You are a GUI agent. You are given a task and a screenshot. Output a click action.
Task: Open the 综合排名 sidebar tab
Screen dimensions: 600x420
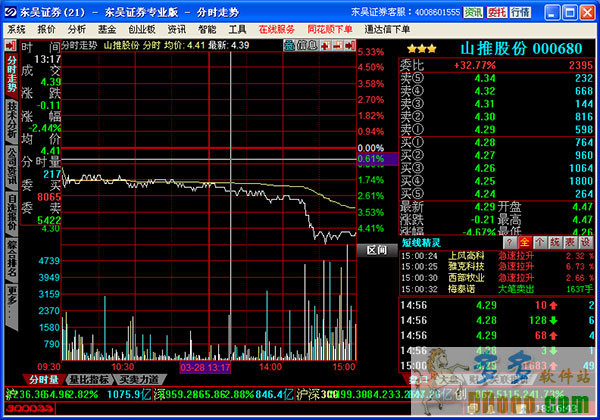pyautogui.click(x=12, y=259)
